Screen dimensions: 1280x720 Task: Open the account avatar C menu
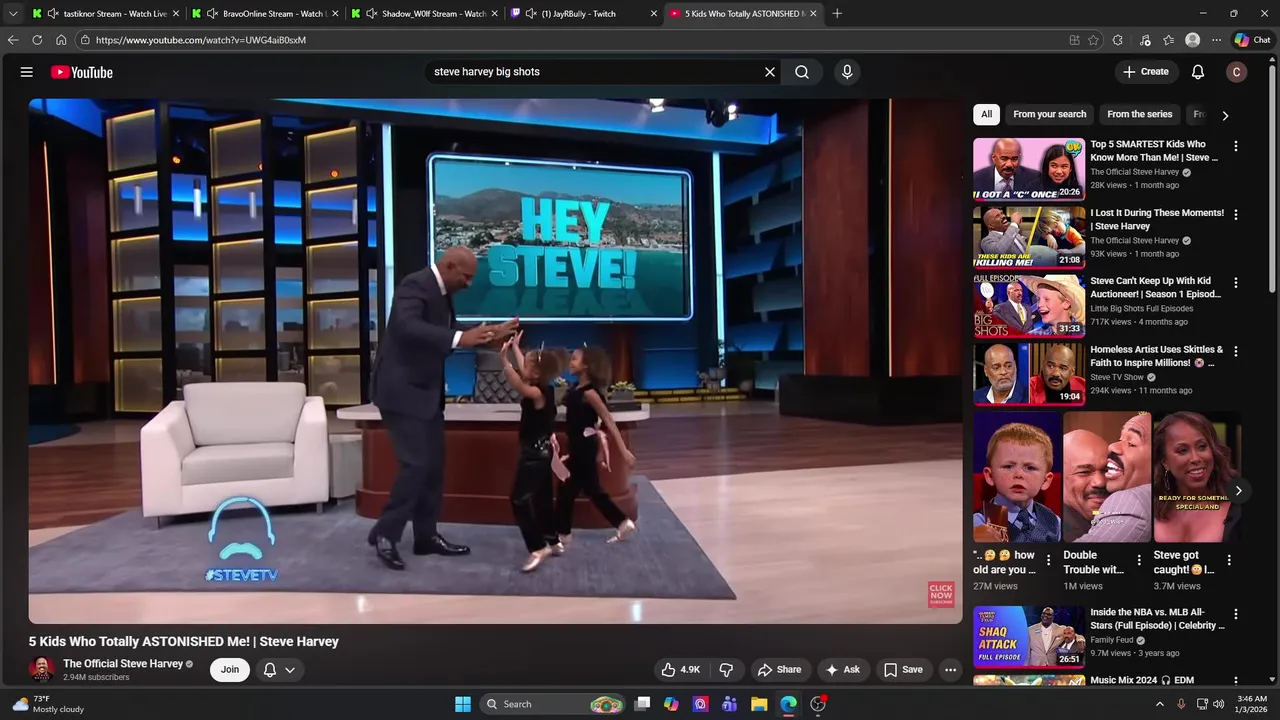[x=1237, y=72]
